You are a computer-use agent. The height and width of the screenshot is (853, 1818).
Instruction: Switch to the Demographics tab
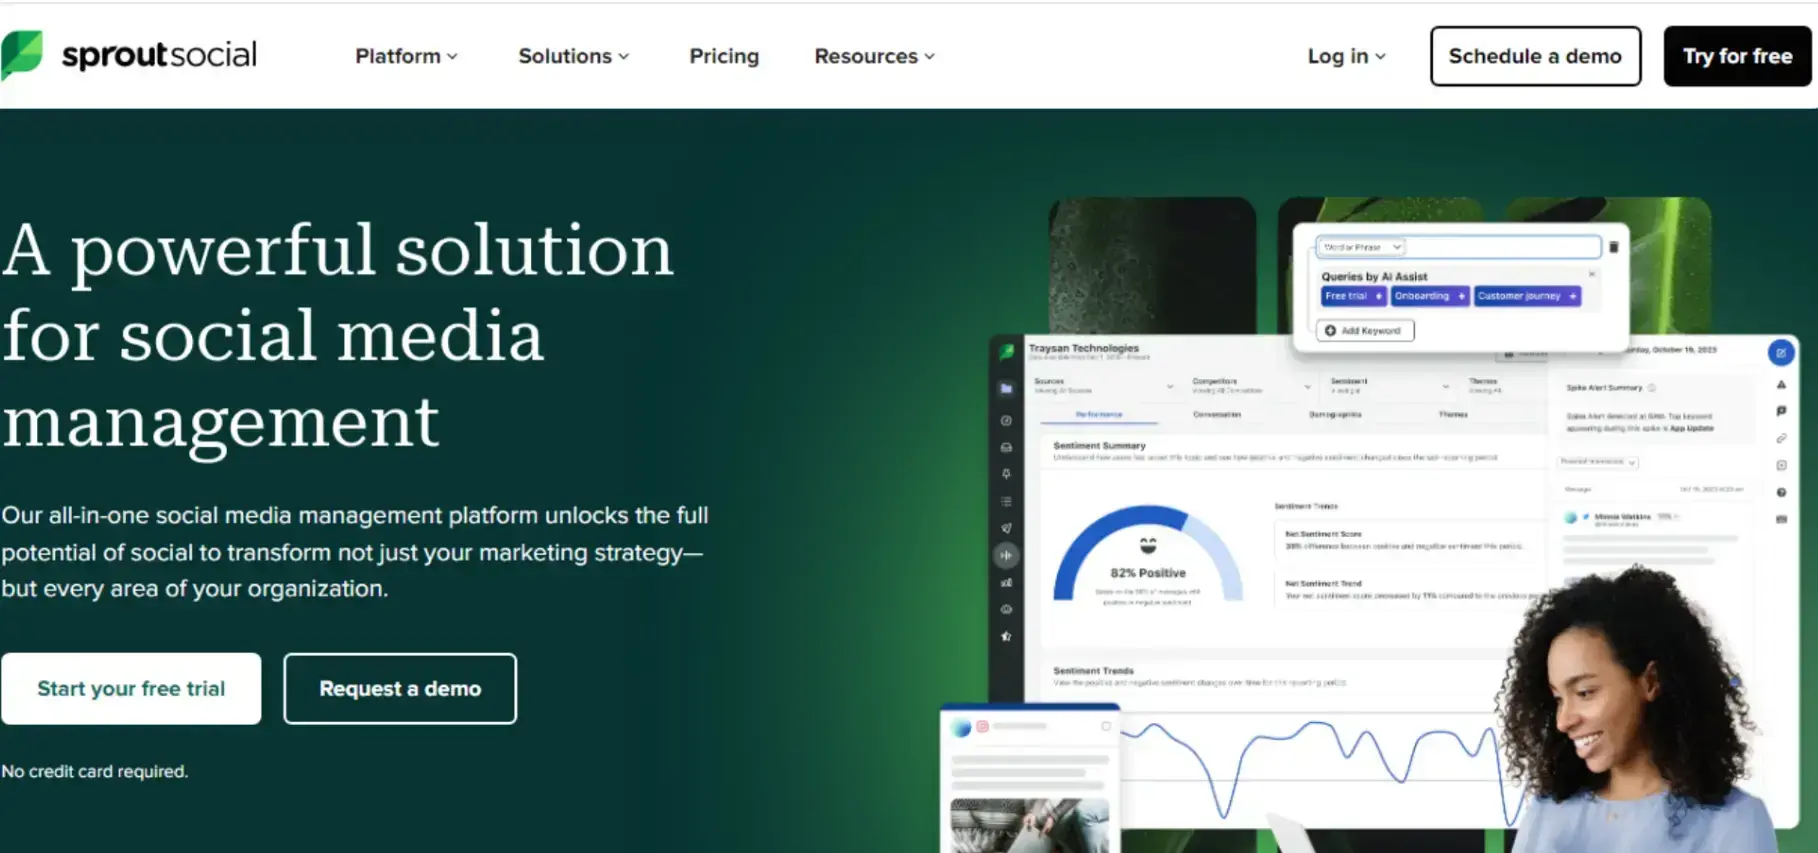(x=1335, y=414)
